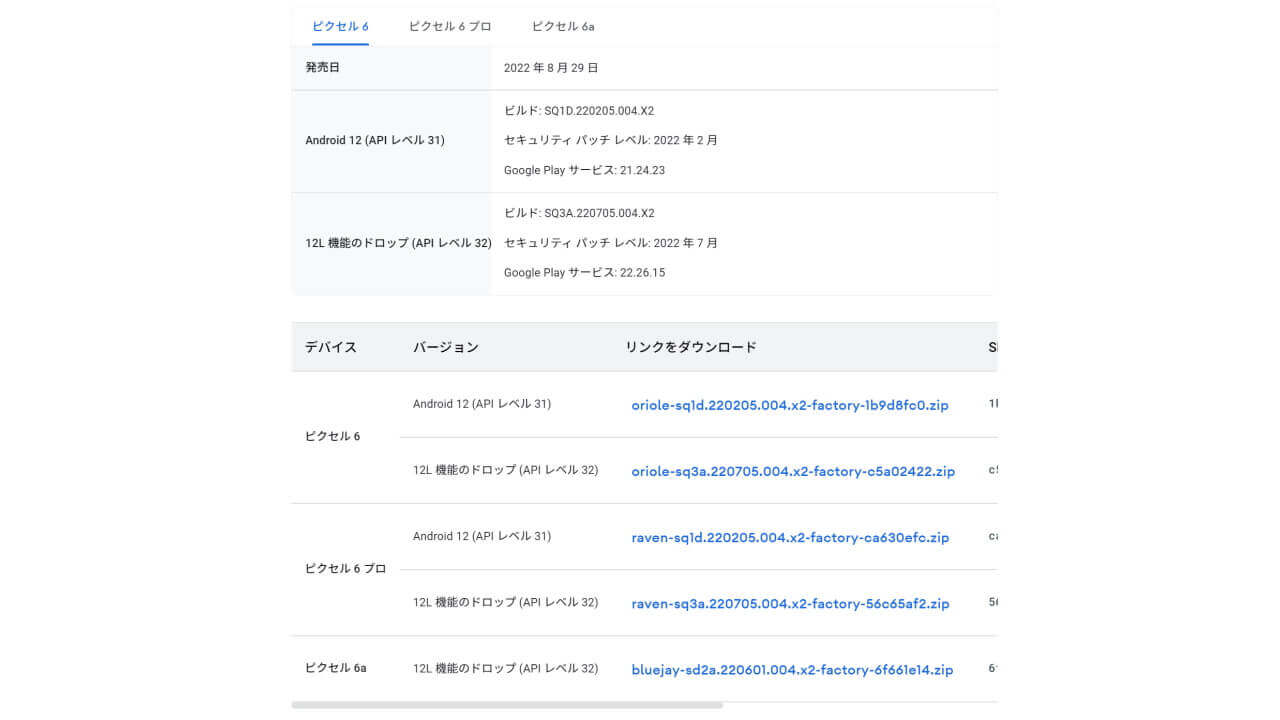Click the raven-sq1d.220205.004.x2 factory zip link
1280x720 pixels.
[790, 537]
